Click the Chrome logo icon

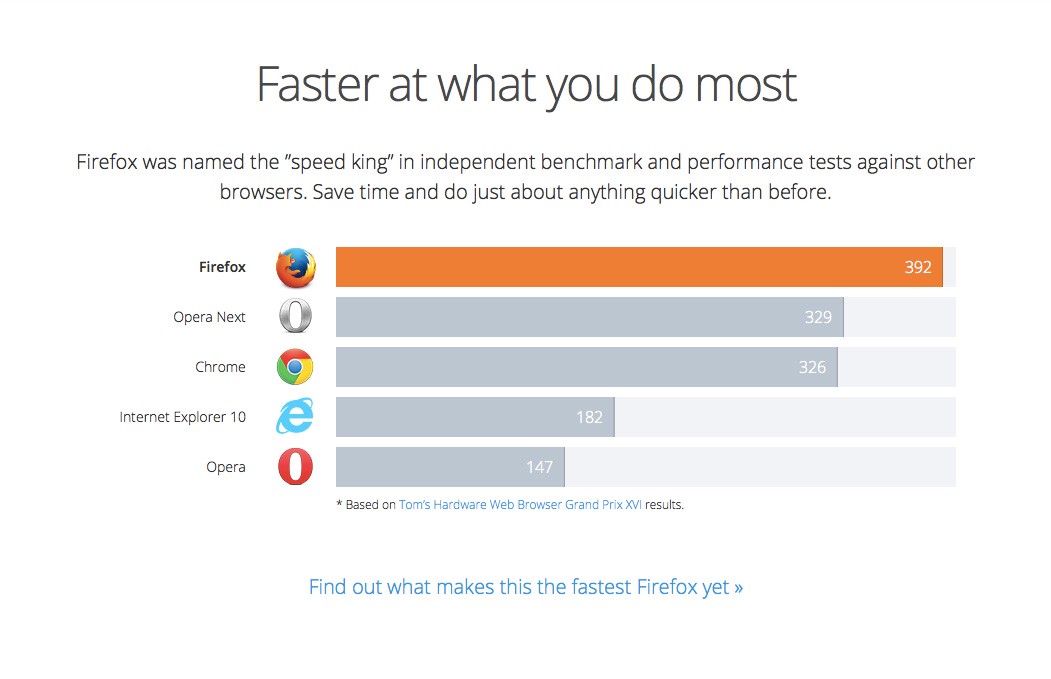[295, 367]
